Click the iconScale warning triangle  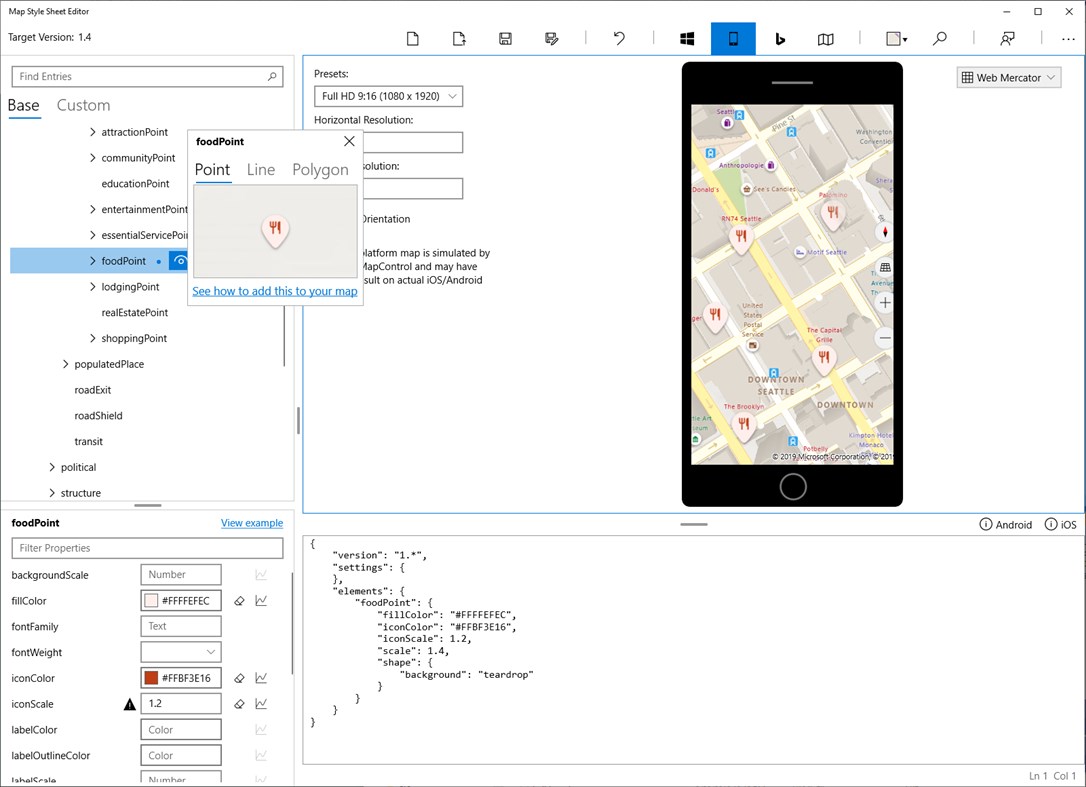pos(130,705)
